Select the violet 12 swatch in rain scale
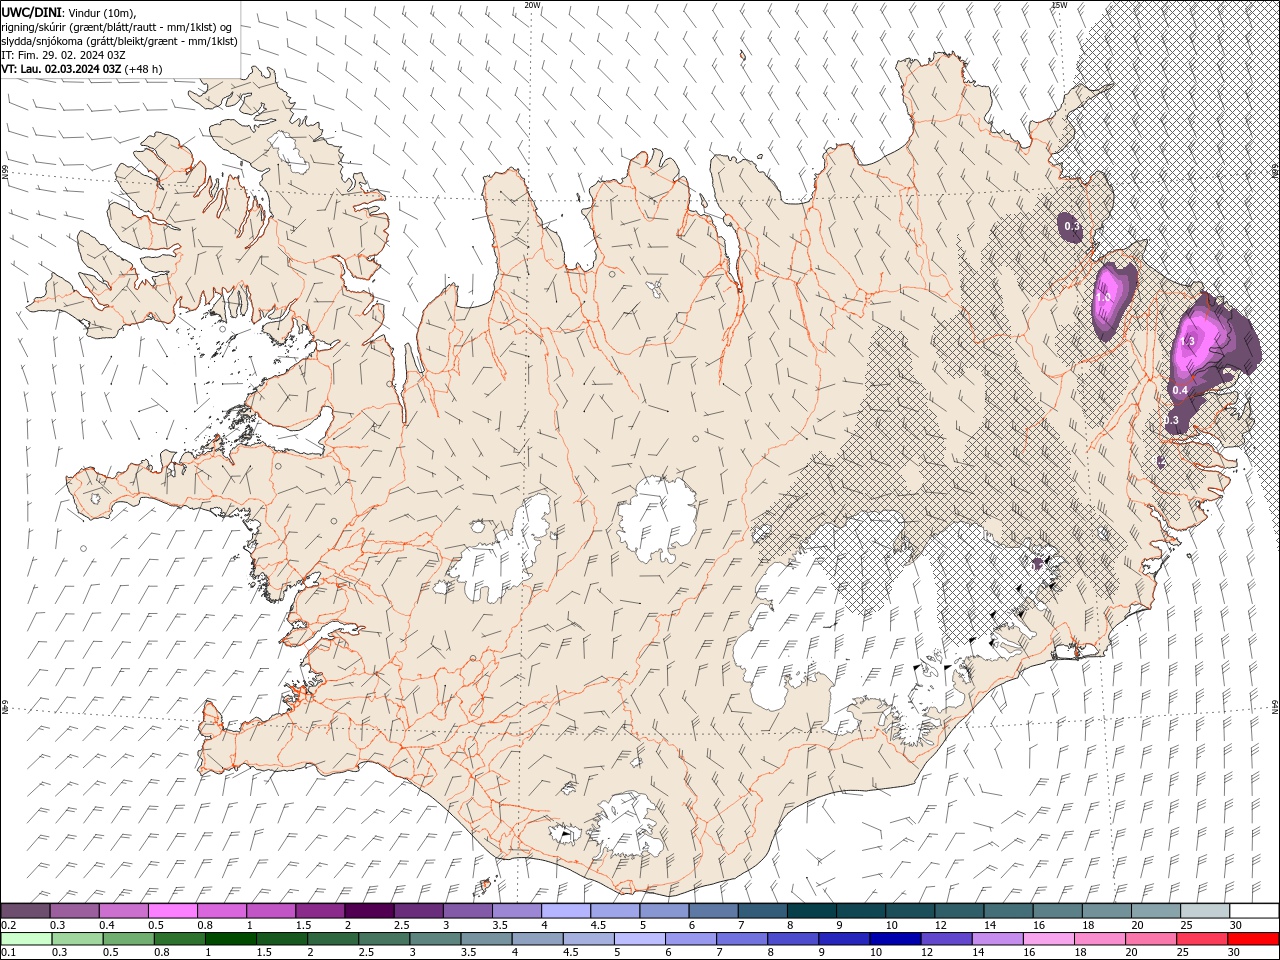Image resolution: width=1280 pixels, height=960 pixels. coord(946,939)
